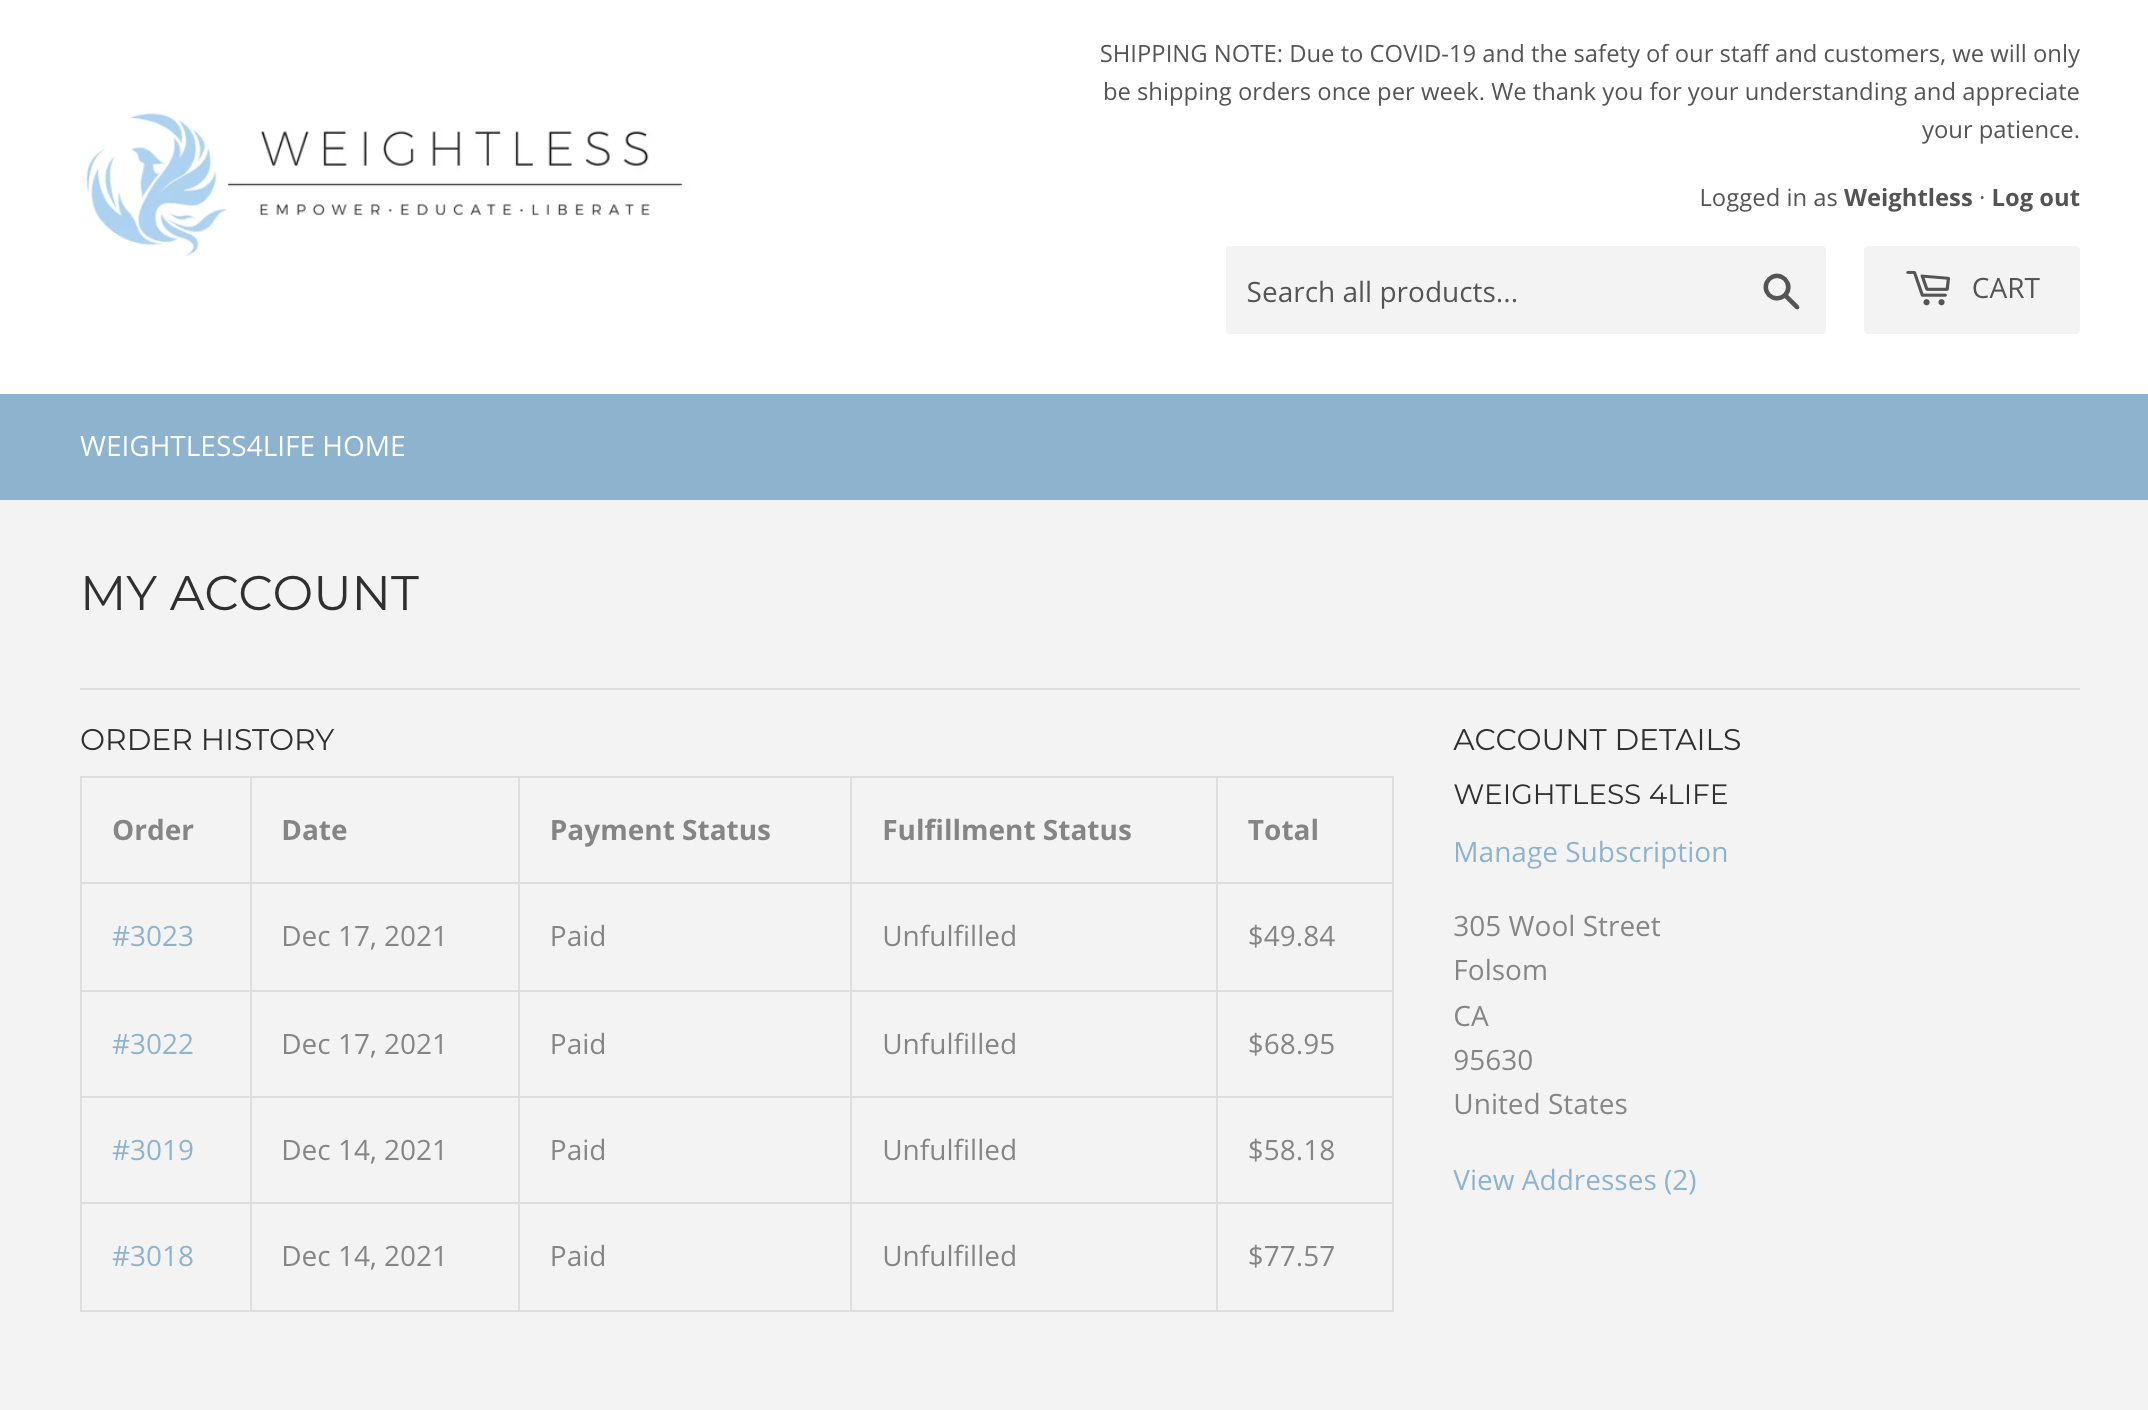Click the Fulfillment Status column header

[x=1007, y=830]
